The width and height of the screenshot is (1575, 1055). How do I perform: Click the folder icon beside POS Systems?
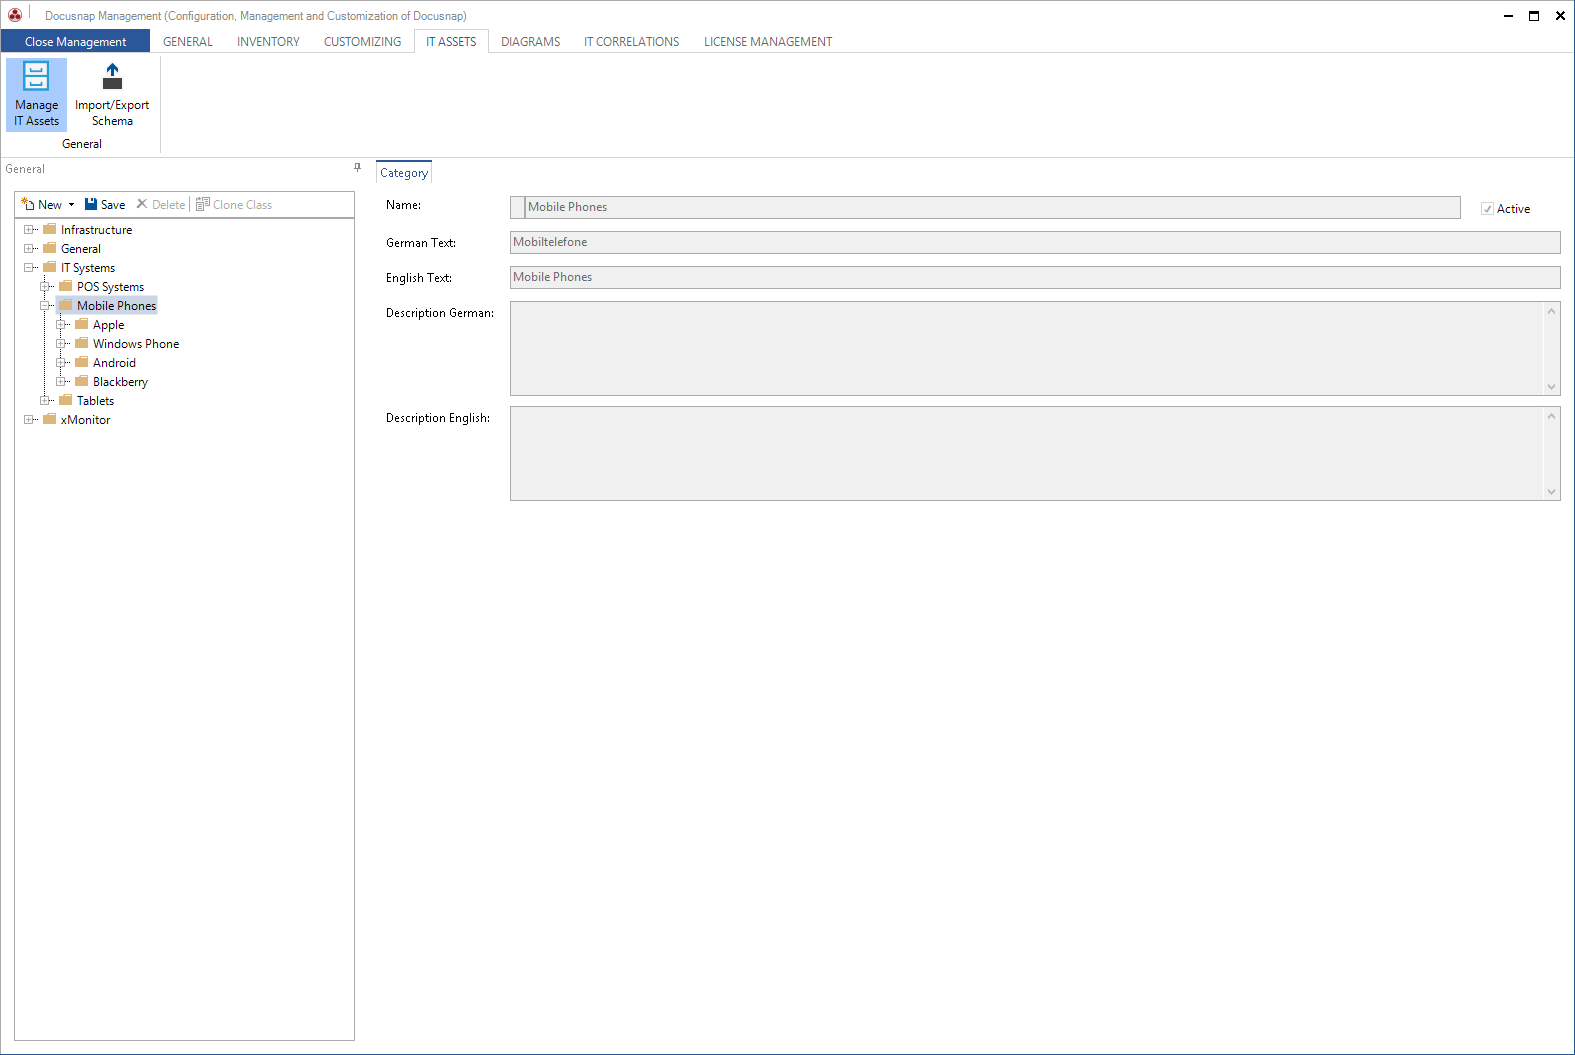[66, 286]
